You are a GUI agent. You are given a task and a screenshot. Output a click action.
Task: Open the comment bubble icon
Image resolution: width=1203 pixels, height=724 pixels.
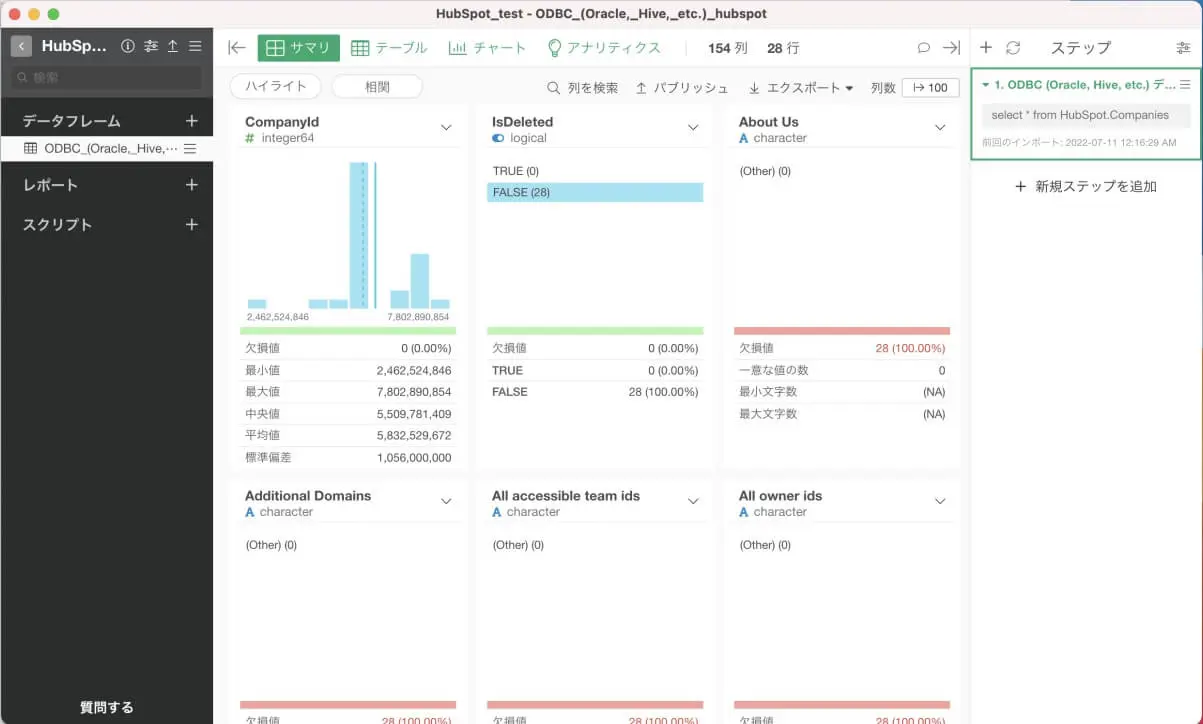tap(924, 47)
